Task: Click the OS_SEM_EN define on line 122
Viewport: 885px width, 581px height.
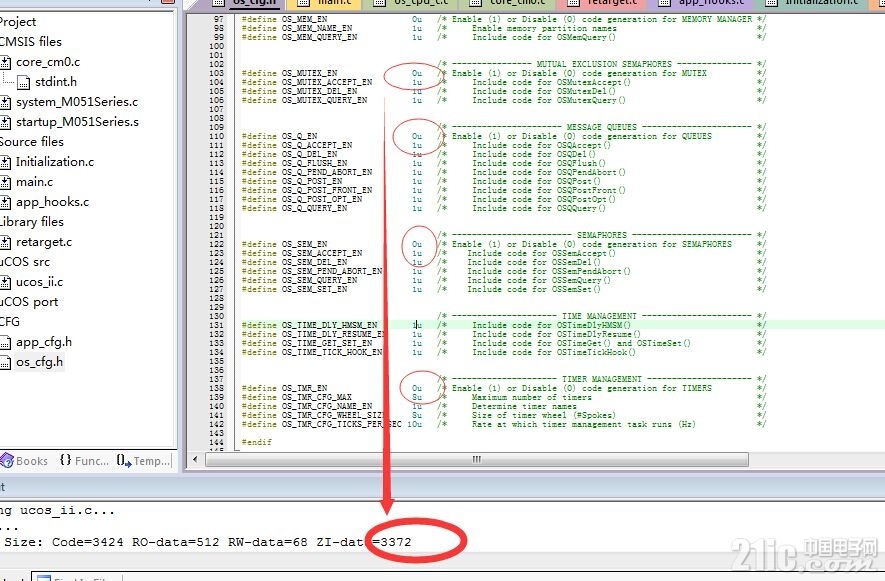Action: [284, 244]
